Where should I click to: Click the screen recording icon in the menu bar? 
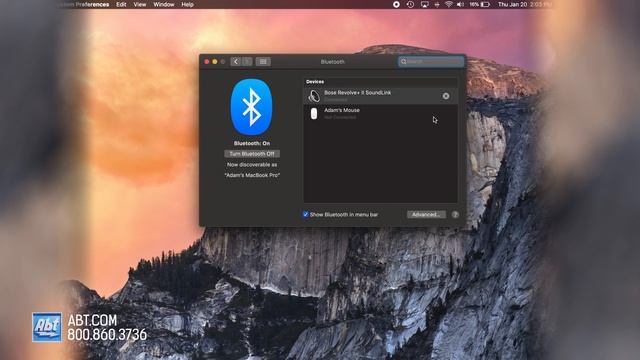click(396, 4)
